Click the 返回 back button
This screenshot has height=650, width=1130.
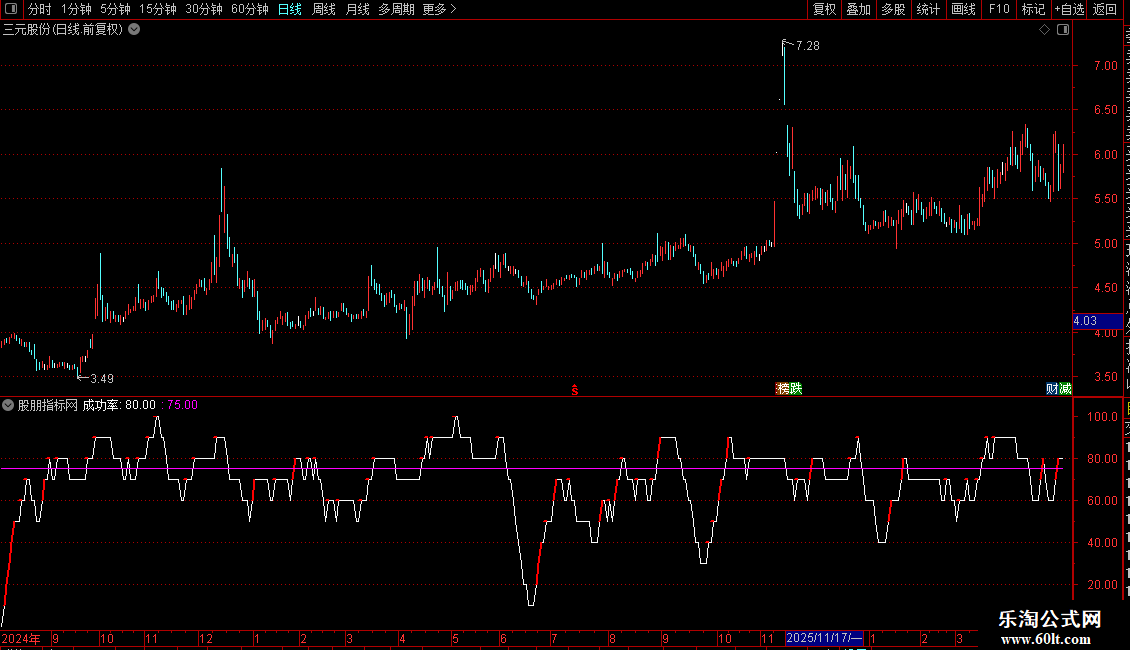[1105, 9]
